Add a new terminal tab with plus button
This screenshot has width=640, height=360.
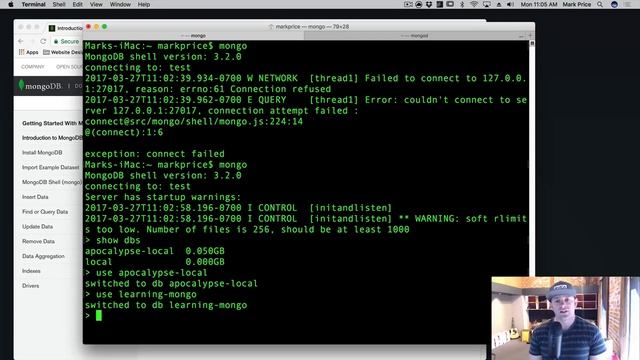point(530,36)
